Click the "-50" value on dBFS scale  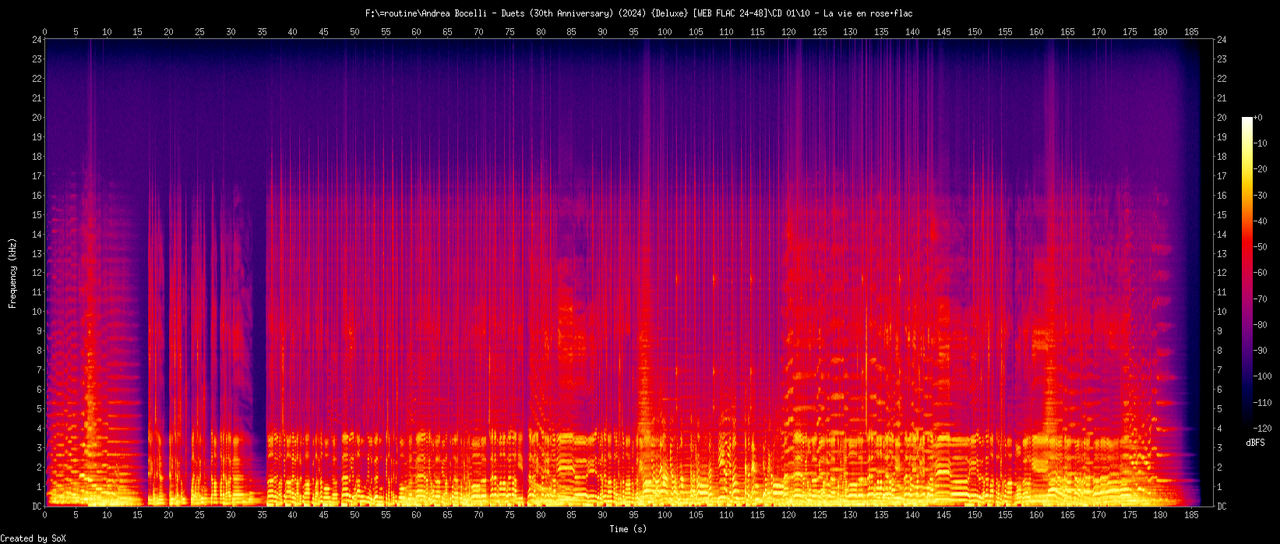[x=1260, y=247]
